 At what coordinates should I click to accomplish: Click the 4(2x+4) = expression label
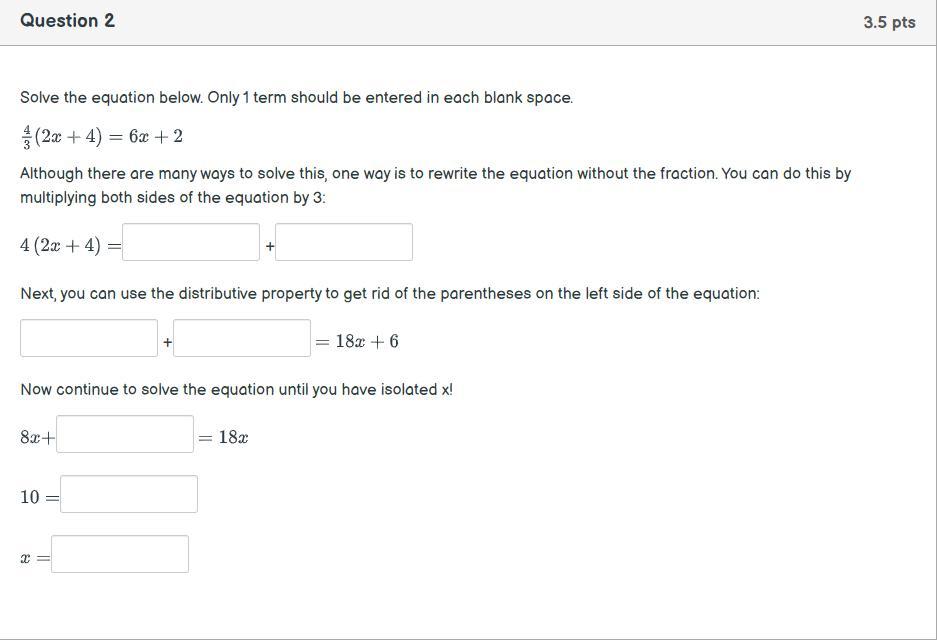(71, 246)
